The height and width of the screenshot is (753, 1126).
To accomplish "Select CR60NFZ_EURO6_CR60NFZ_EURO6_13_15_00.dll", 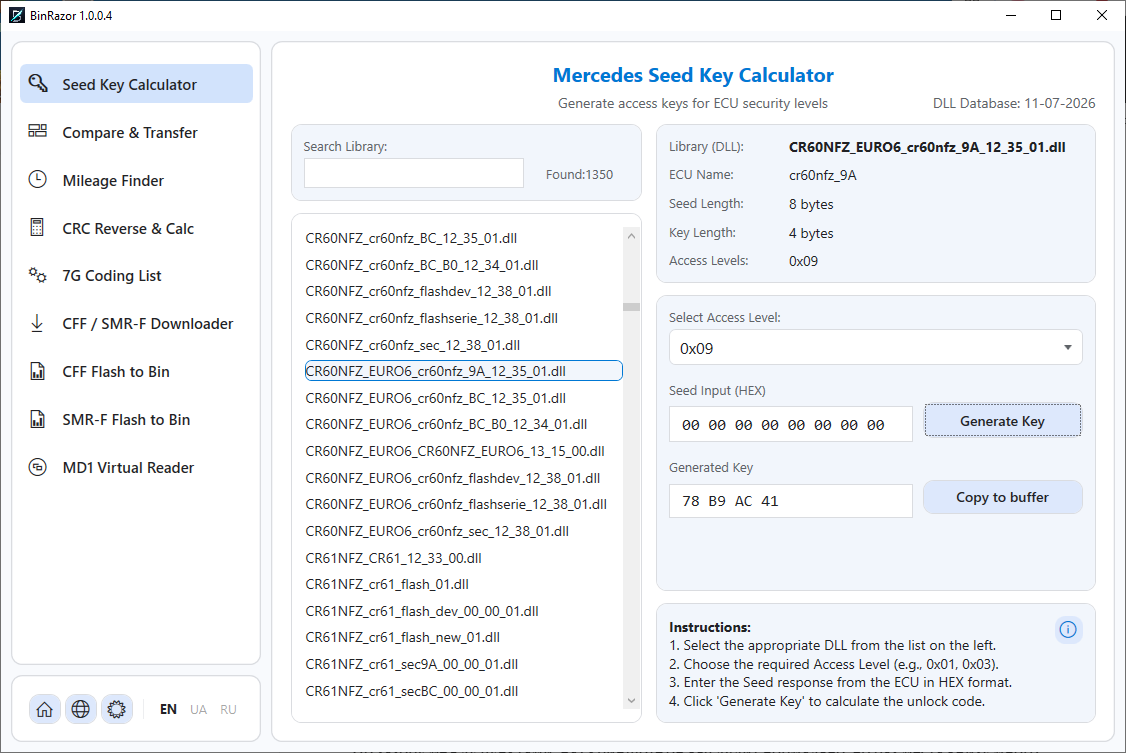I will (x=464, y=451).
